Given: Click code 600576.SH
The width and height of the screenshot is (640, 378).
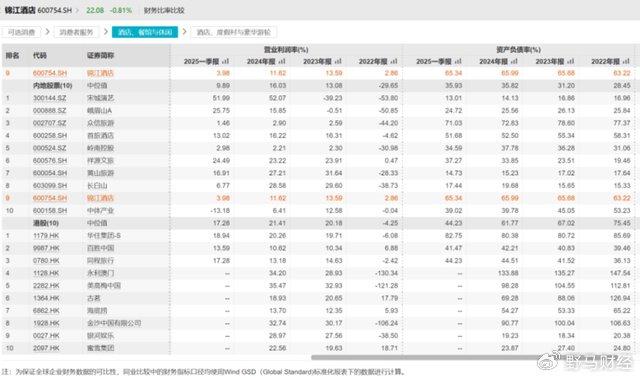Looking at the screenshot, I should coord(50,161).
